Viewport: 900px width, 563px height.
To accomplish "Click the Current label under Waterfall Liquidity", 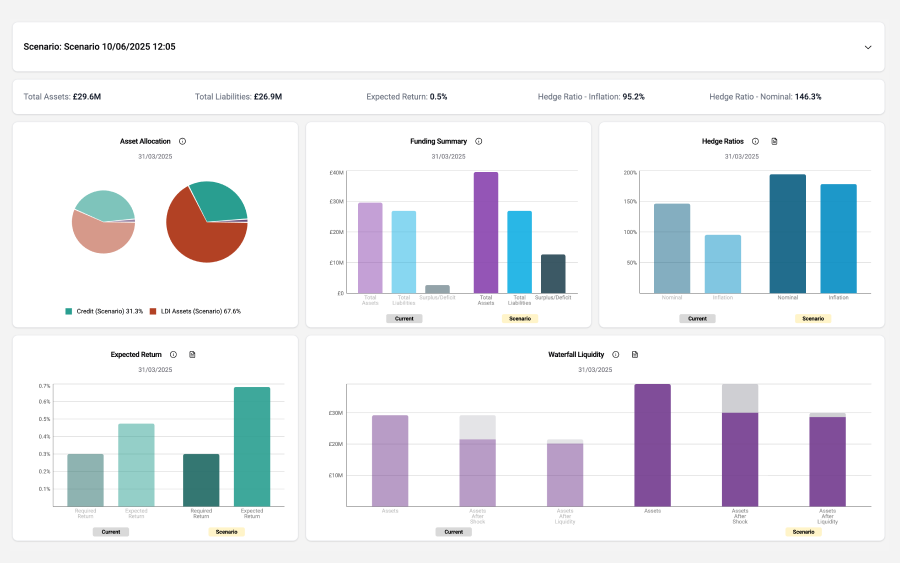I will click(453, 532).
